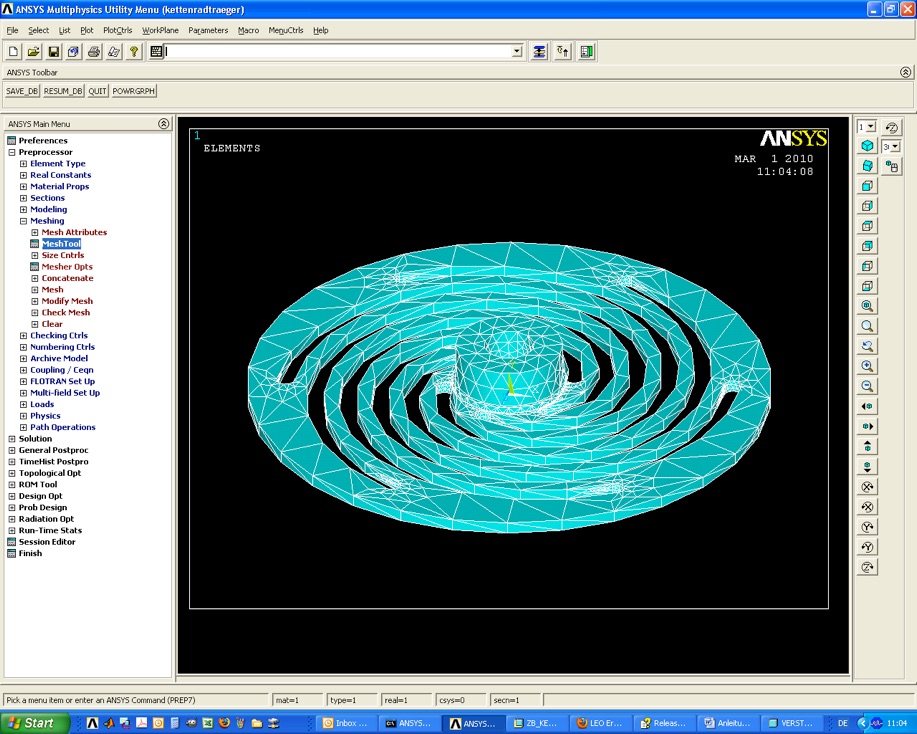Collapse the Preprocessor tree node

12,152
